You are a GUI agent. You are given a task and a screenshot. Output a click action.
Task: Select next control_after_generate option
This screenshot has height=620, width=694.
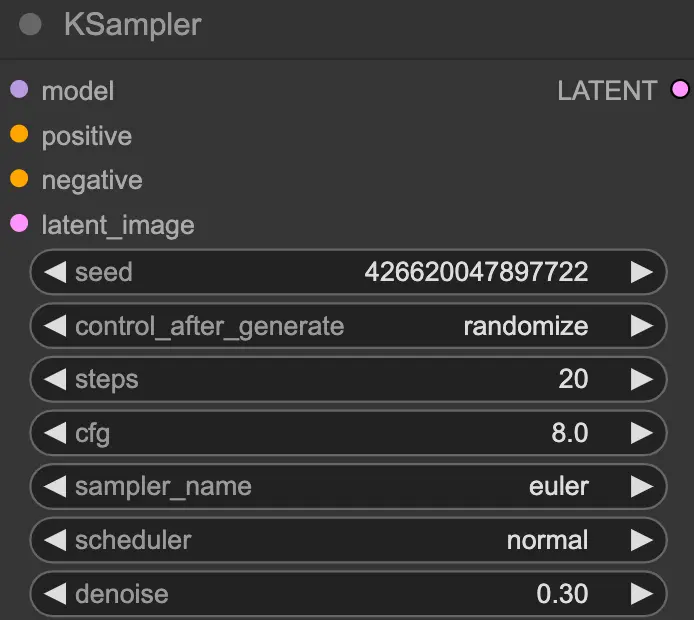pos(640,326)
